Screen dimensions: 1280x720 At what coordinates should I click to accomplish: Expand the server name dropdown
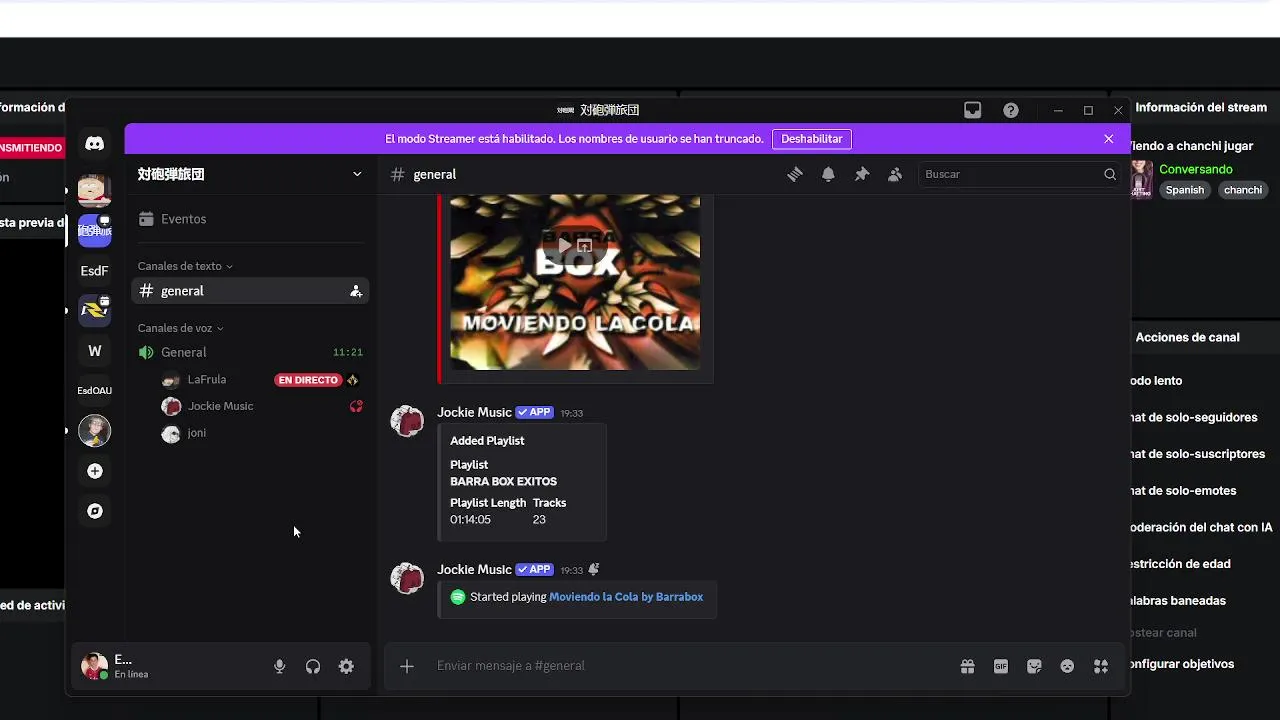pos(357,174)
